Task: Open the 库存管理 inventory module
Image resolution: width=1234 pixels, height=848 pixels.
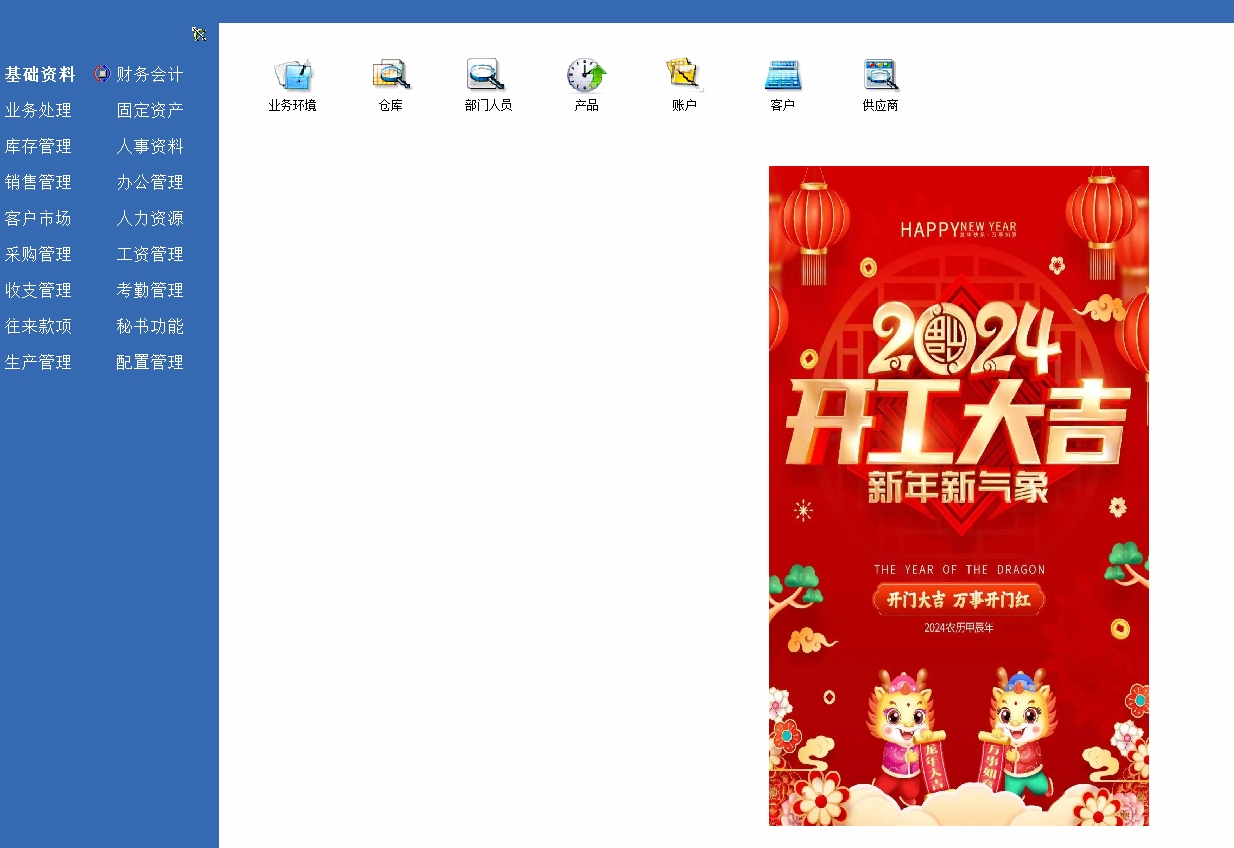Action: (38, 147)
